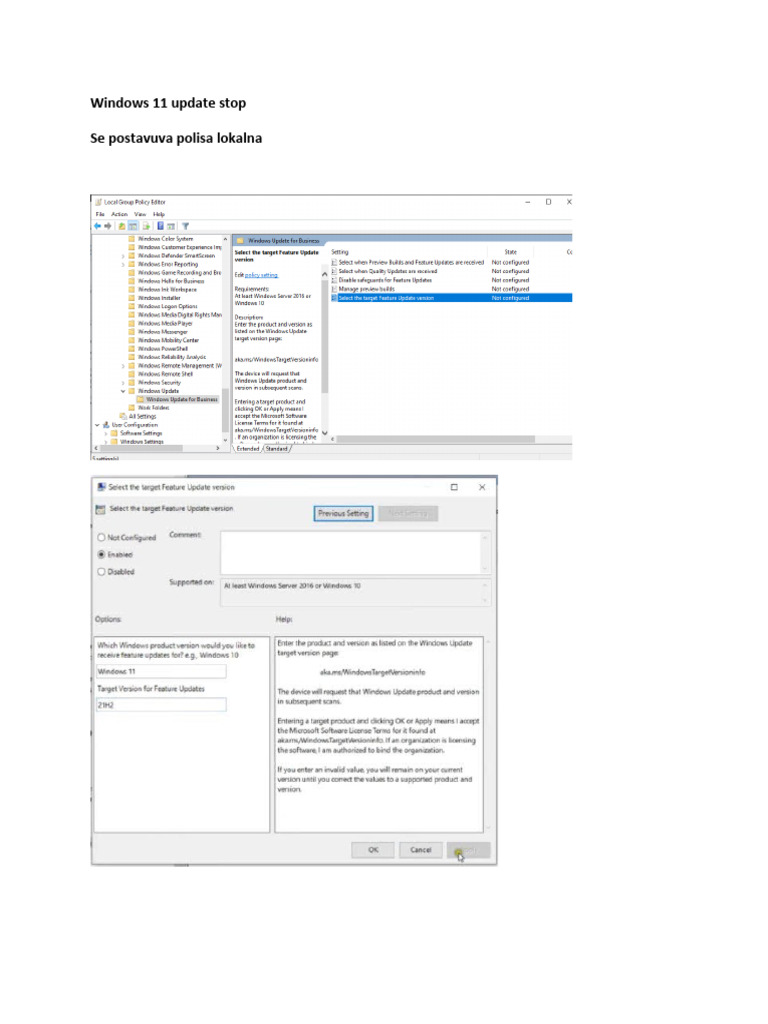The width and height of the screenshot is (768, 1024).
Task: Click the Filter funnel toolbar icon
Action: [185, 226]
